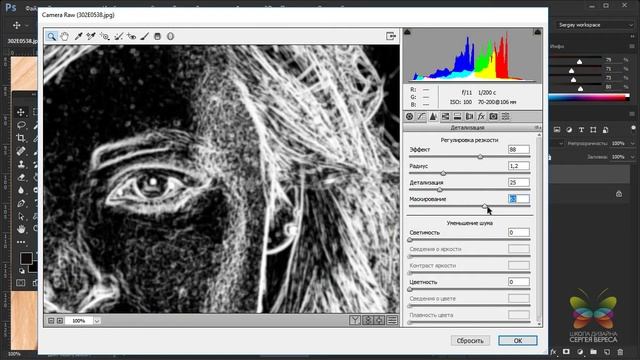This screenshot has width=640, height=360.
Task: Open the HSL / Grayscale panel tab
Action: coord(445,117)
